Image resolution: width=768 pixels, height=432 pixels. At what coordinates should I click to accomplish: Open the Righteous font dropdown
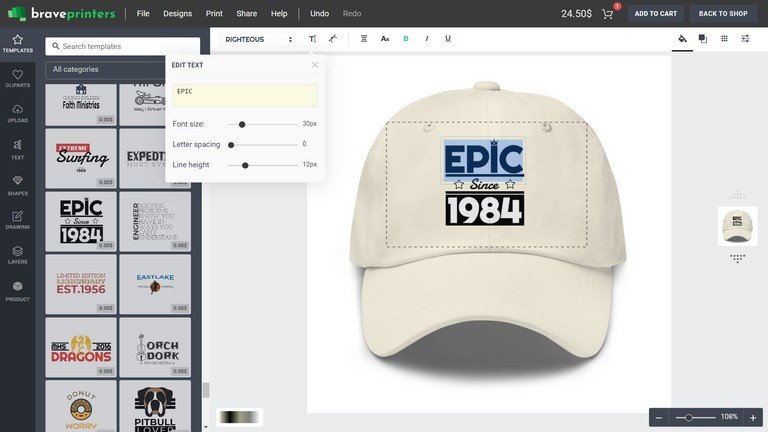[x=259, y=39]
